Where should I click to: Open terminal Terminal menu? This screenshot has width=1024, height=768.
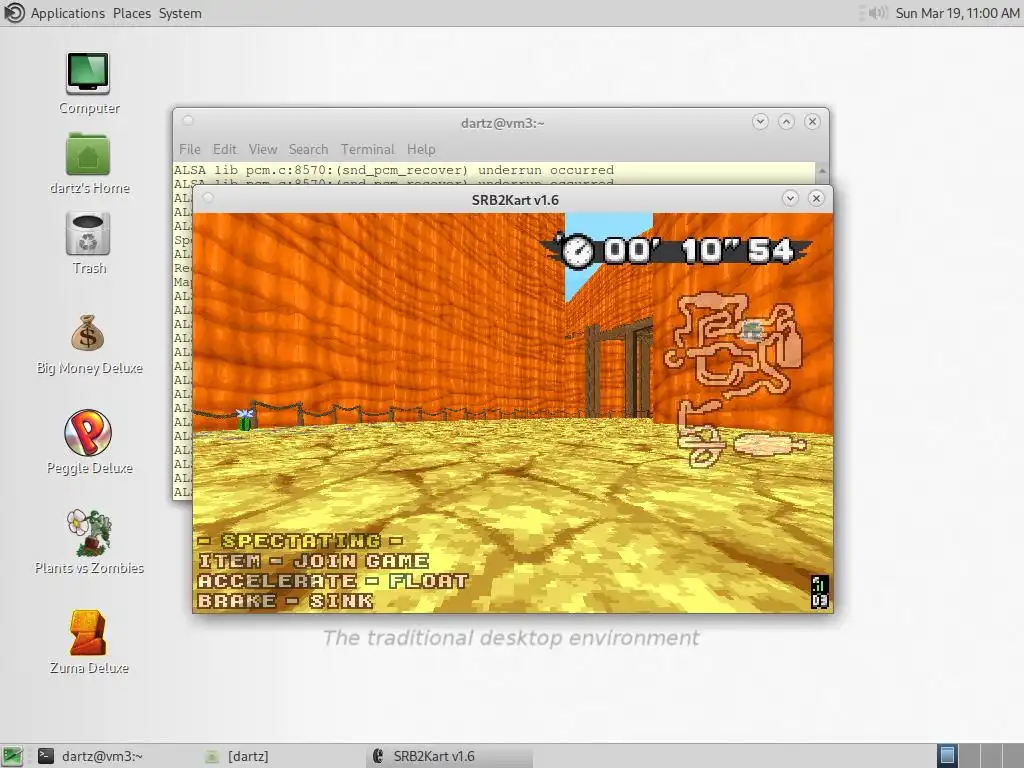click(x=367, y=150)
